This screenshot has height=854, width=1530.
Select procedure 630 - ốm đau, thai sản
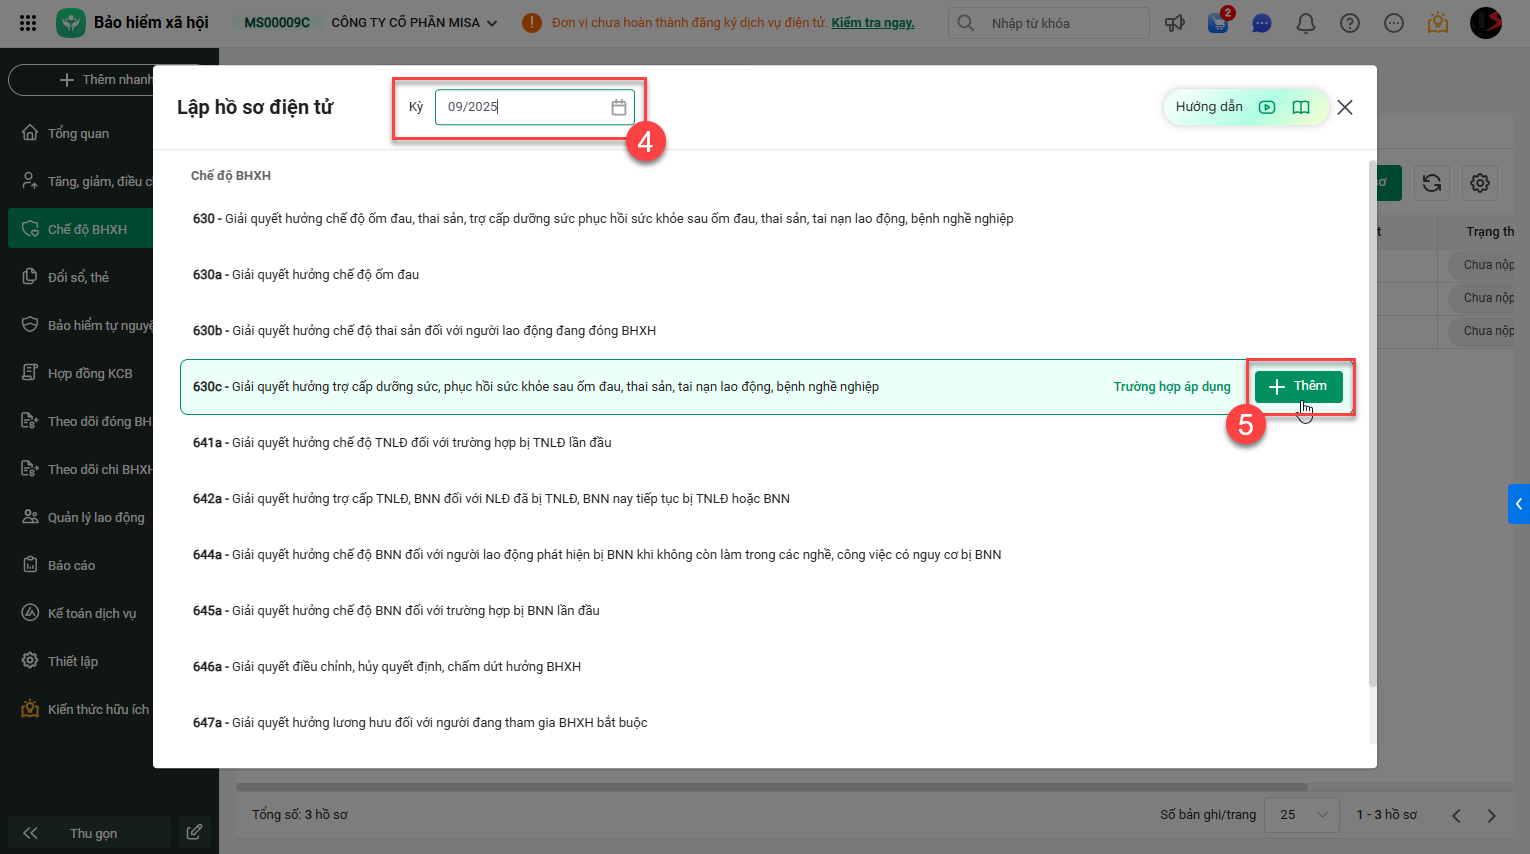(x=768, y=219)
